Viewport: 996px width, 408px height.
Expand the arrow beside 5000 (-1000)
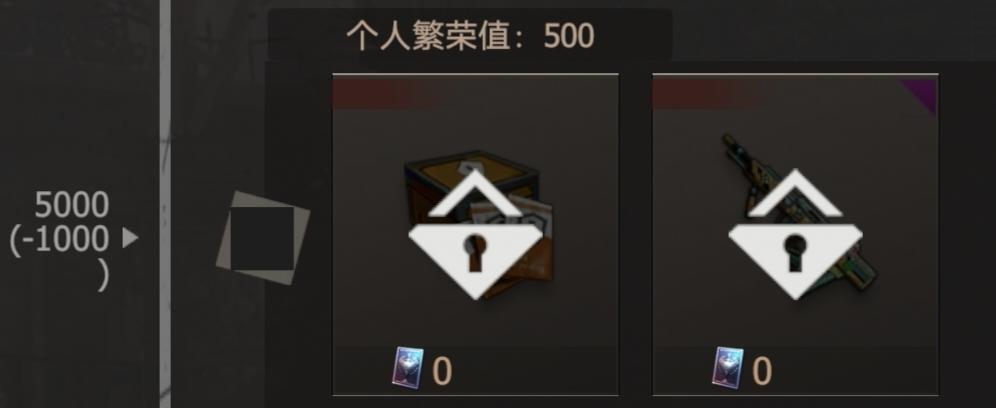130,238
